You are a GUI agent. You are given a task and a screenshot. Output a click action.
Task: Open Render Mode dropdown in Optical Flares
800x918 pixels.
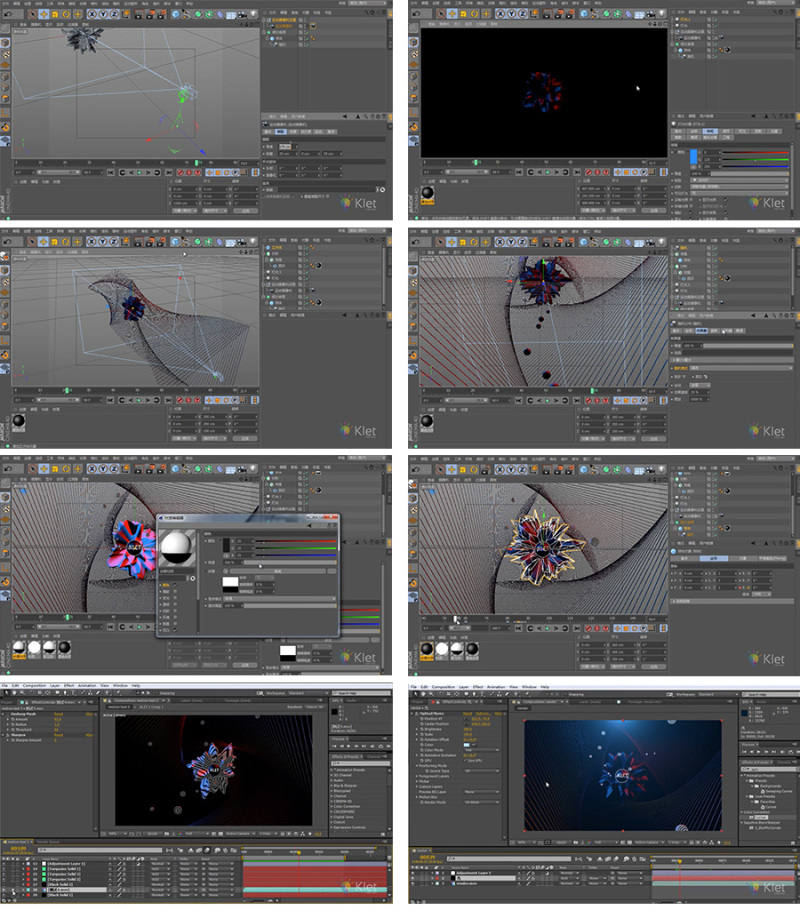click(481, 802)
